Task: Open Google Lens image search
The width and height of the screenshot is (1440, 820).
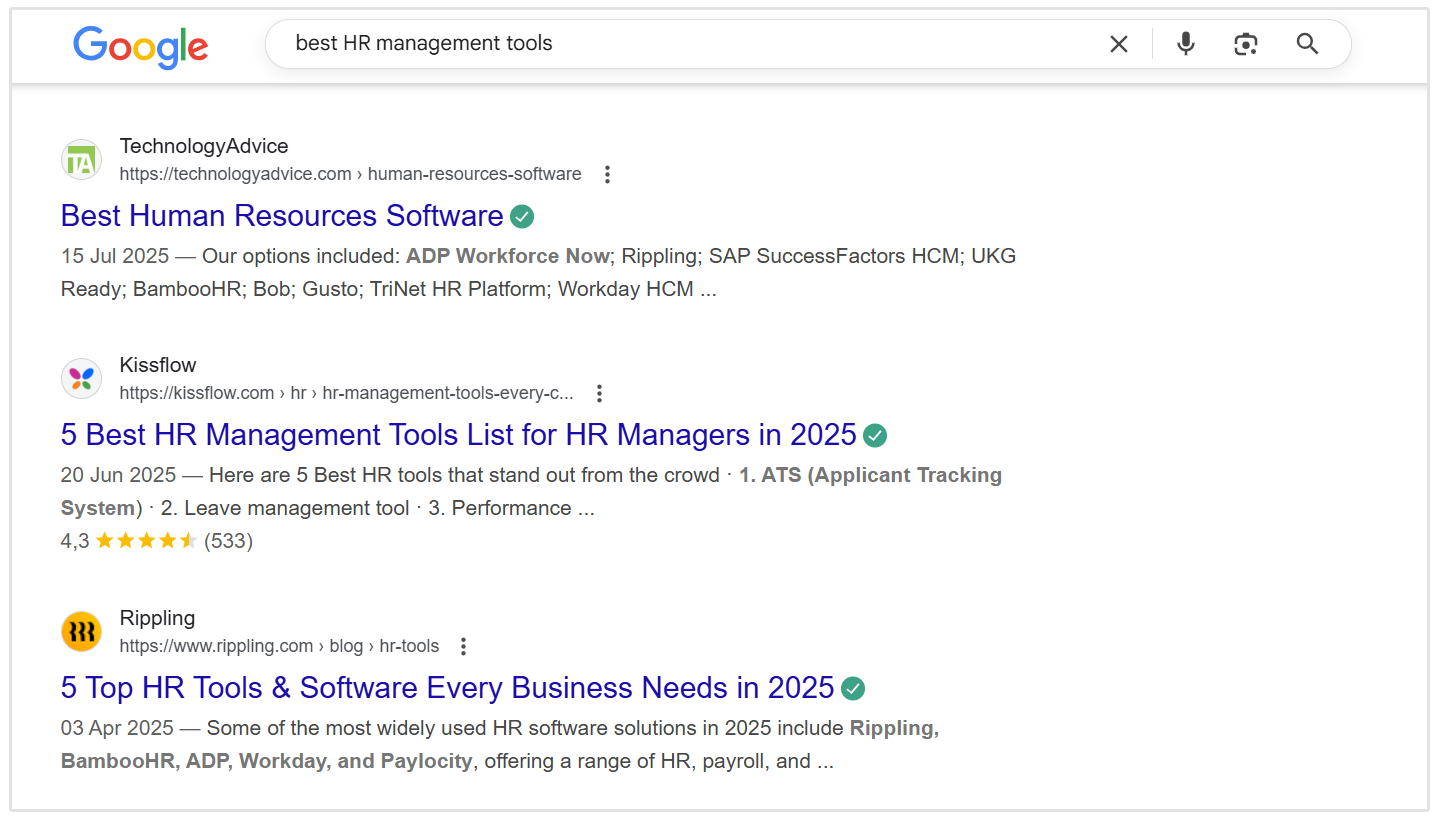Action: [1245, 44]
